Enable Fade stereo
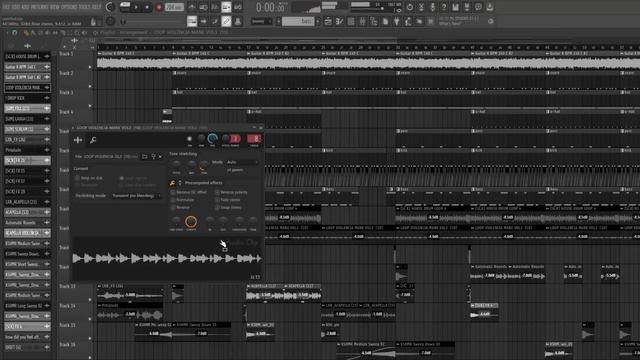The height and width of the screenshot is (360, 640). tap(217, 200)
